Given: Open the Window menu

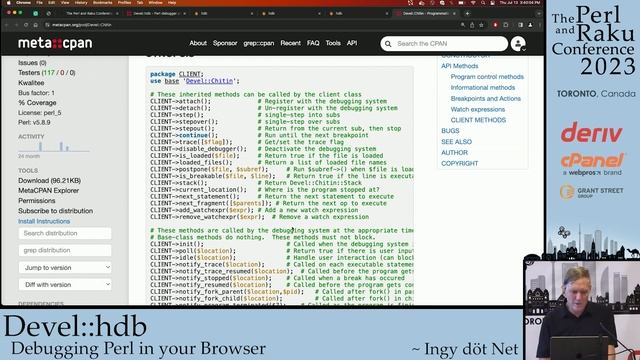Looking at the screenshot, I should 155,2.
